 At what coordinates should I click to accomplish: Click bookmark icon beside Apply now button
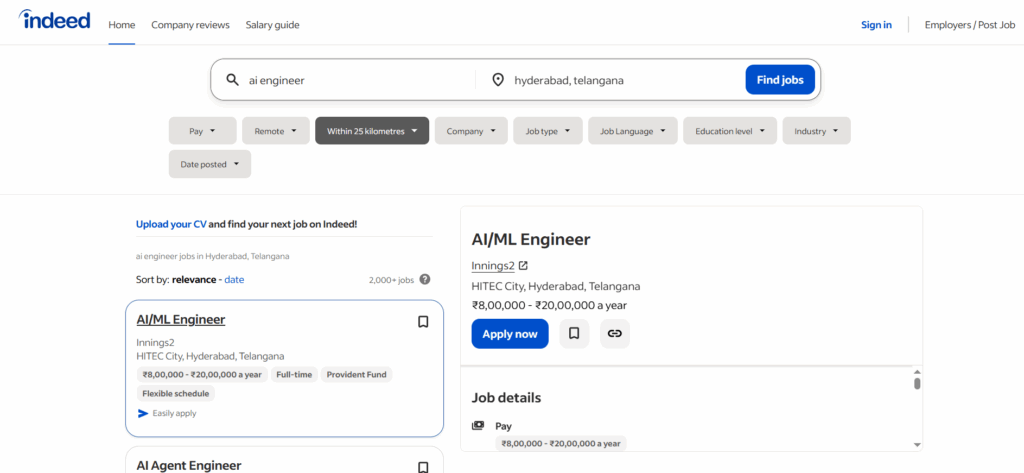574,334
